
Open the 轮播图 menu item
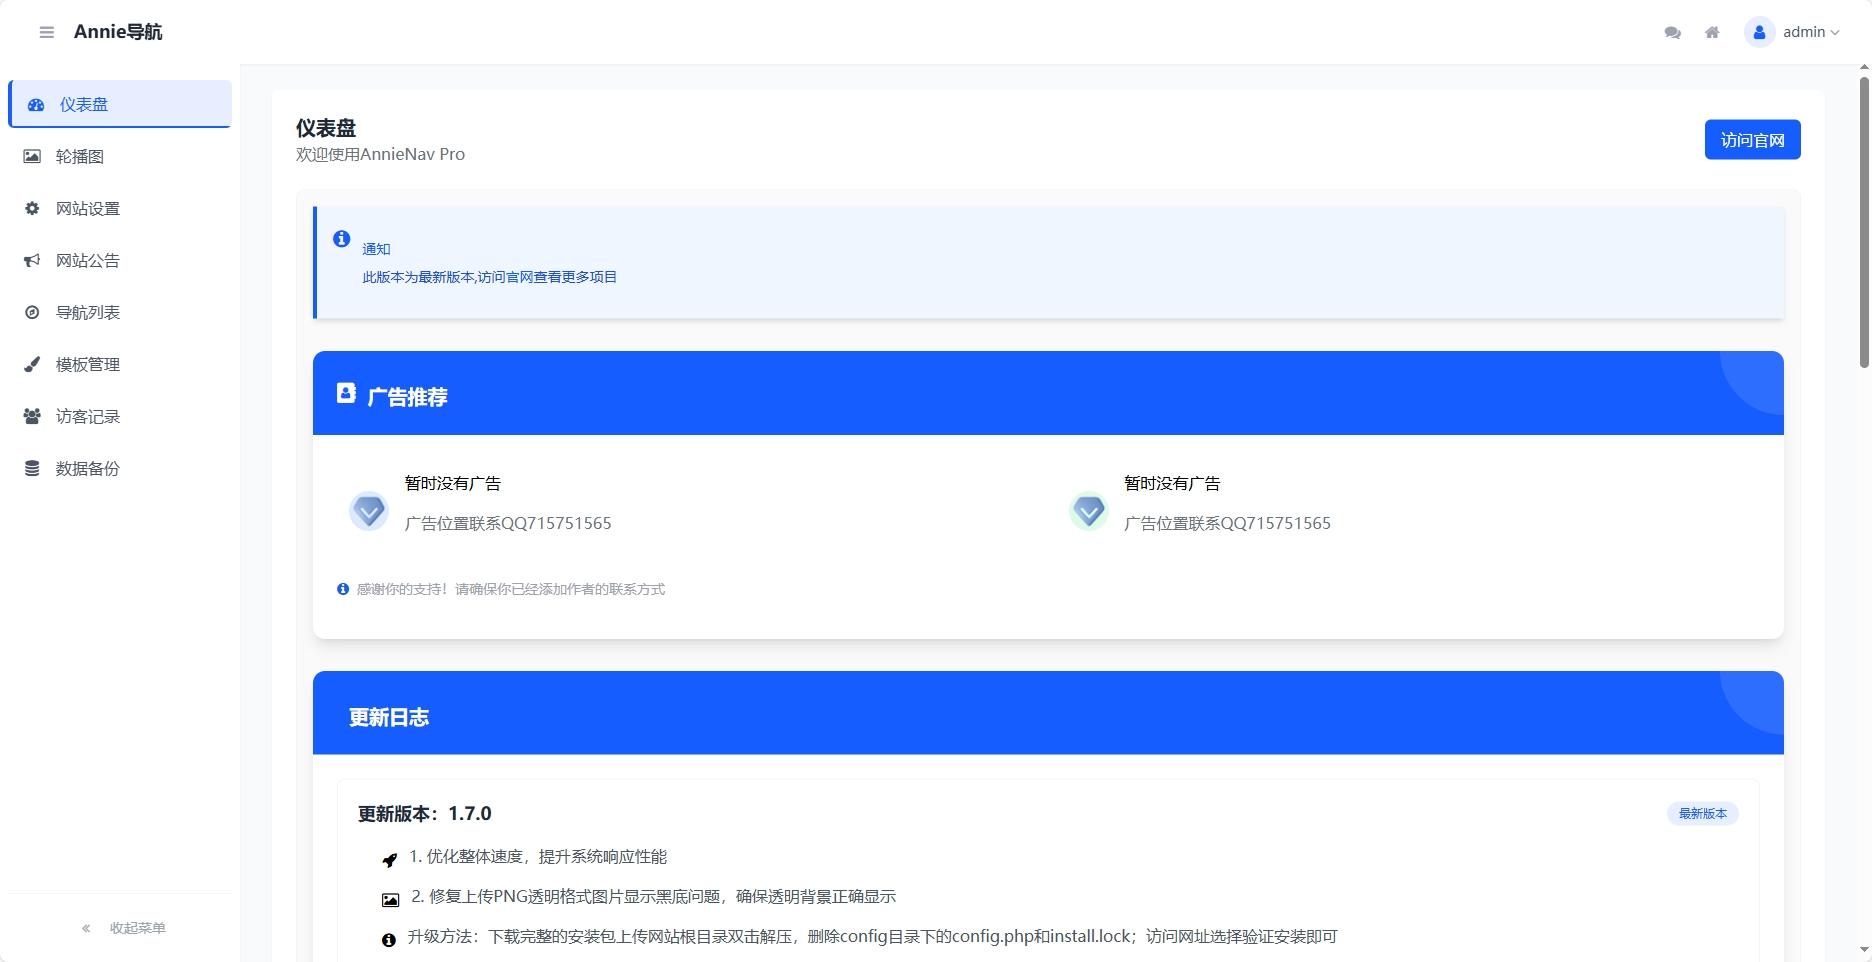[x=80, y=156]
